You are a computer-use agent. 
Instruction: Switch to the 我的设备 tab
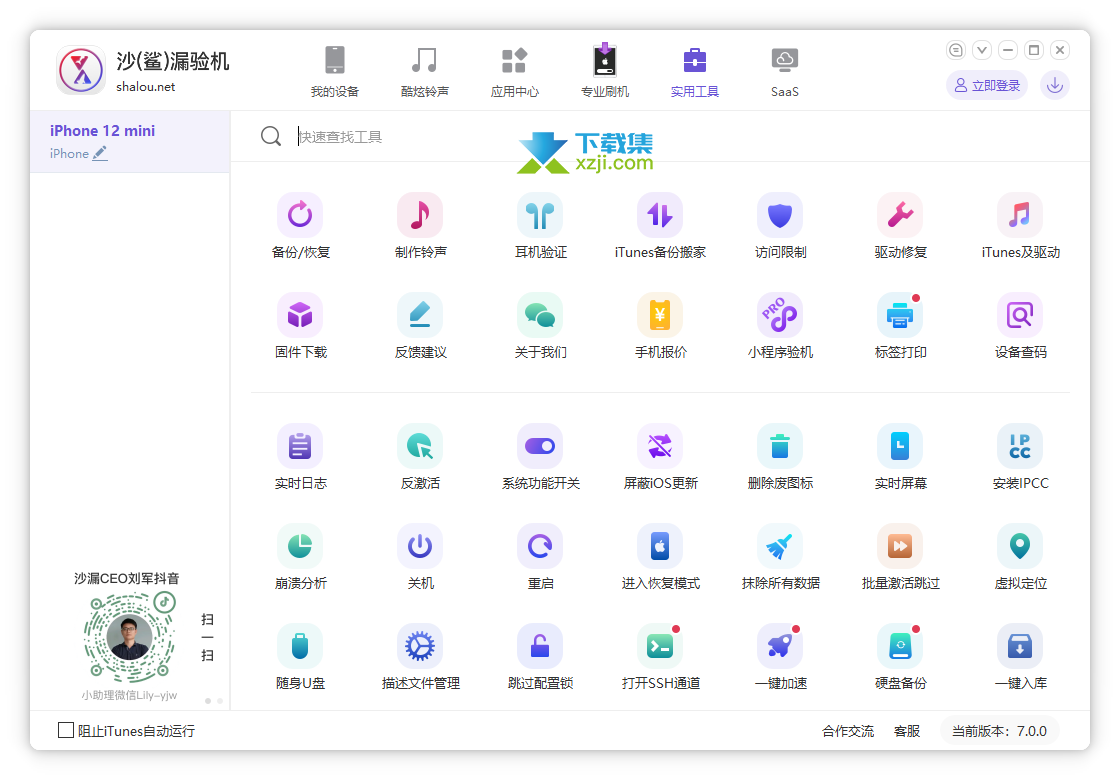click(334, 71)
